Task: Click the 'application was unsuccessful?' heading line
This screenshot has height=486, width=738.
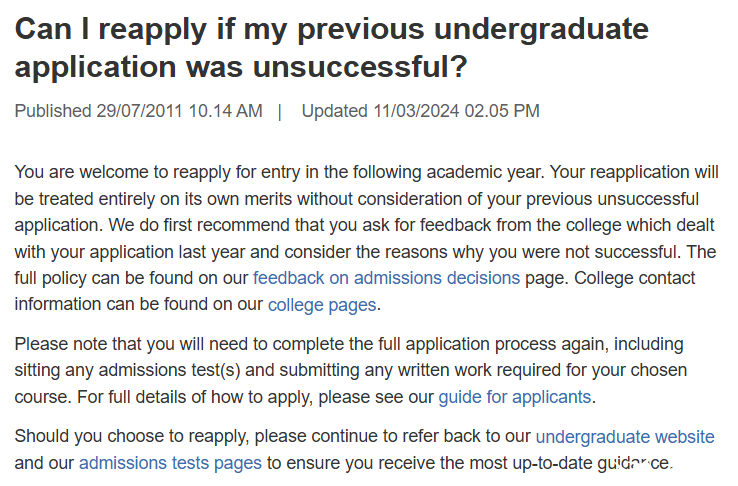Action: (241, 66)
